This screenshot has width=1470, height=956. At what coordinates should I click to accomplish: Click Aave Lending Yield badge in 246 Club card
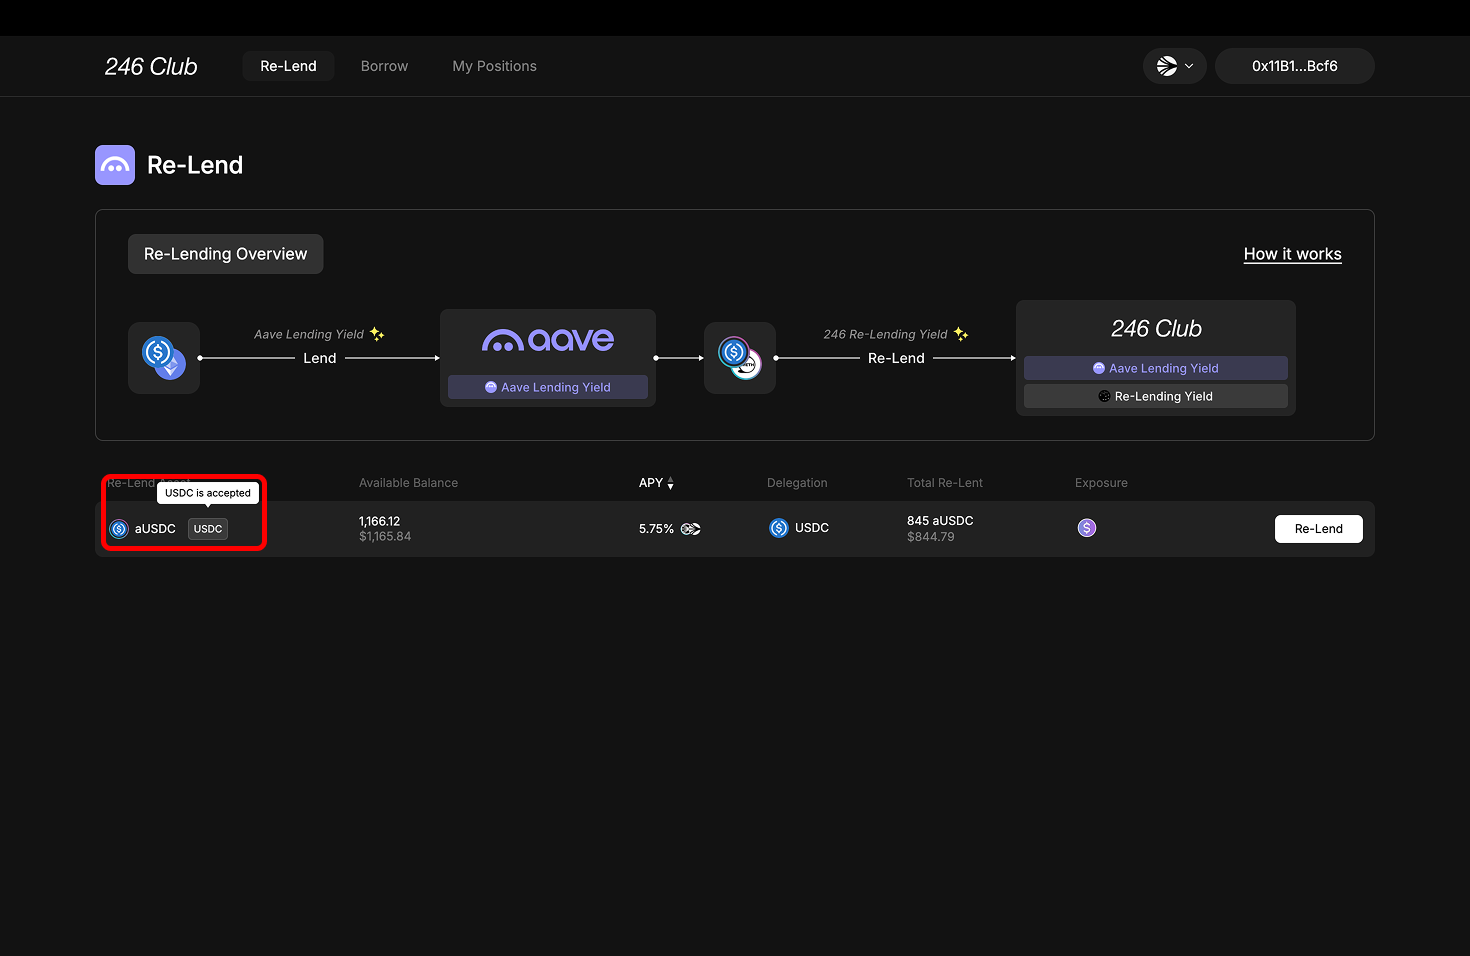pos(1156,368)
